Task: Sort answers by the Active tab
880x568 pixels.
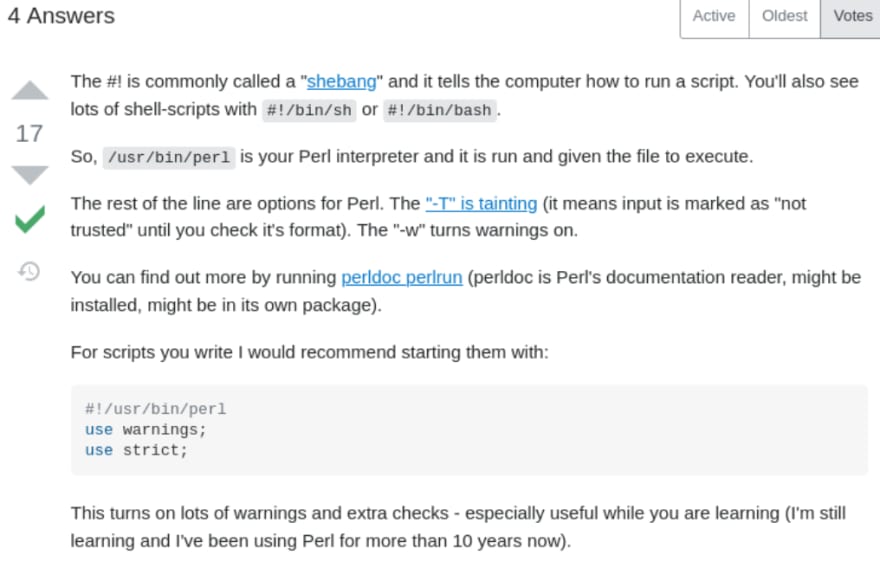Action: [714, 17]
